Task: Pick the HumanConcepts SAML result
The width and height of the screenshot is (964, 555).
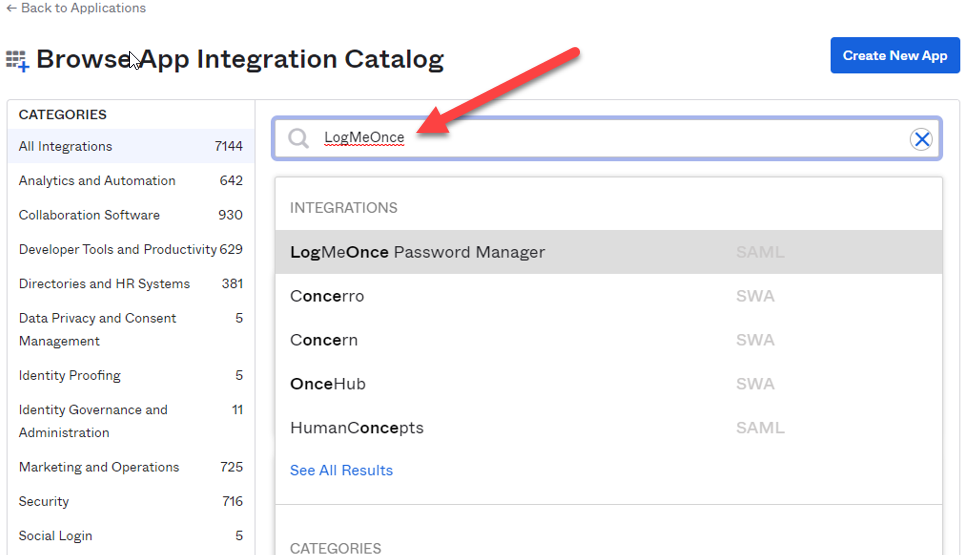Action: coord(608,428)
